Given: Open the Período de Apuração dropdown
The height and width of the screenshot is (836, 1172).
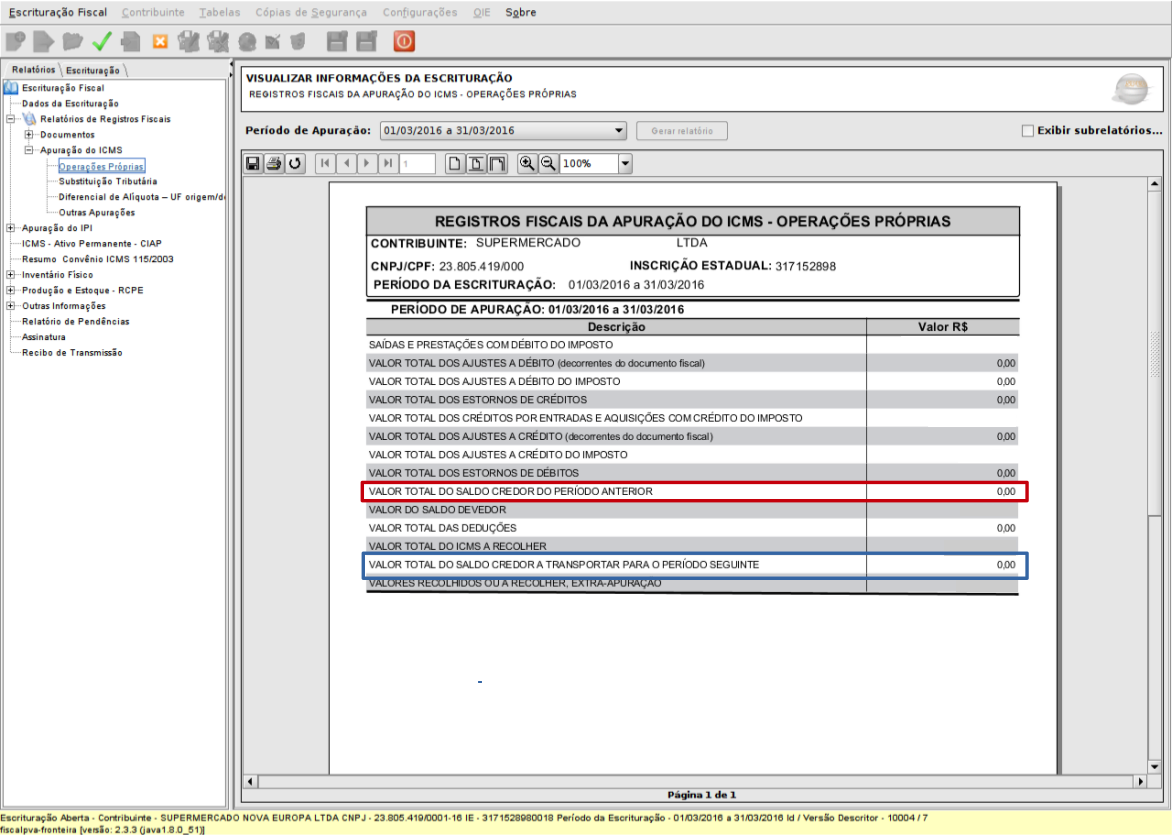Looking at the screenshot, I should pyautogui.click(x=618, y=130).
